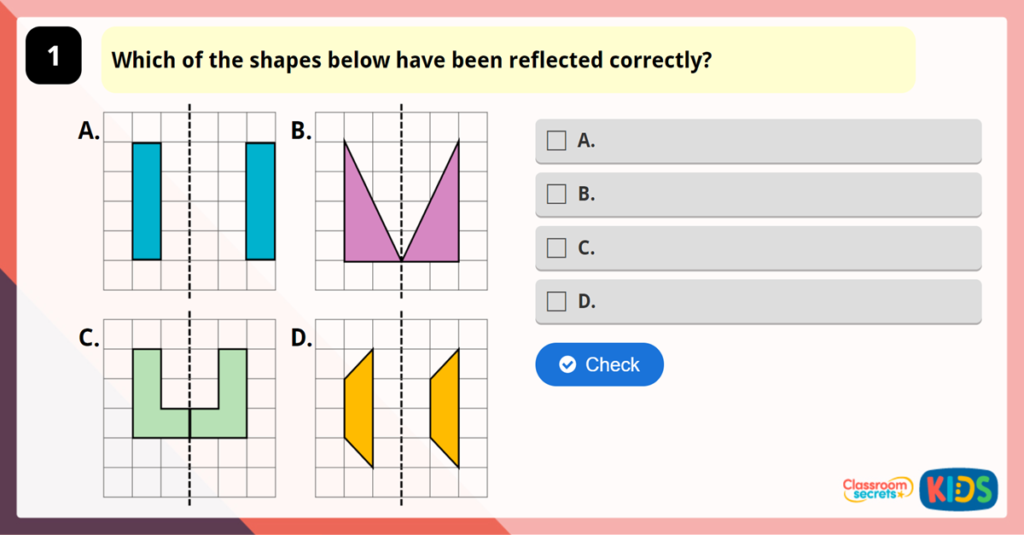Enable the checkbox for answer D
The height and width of the screenshot is (535, 1024).
[557, 301]
